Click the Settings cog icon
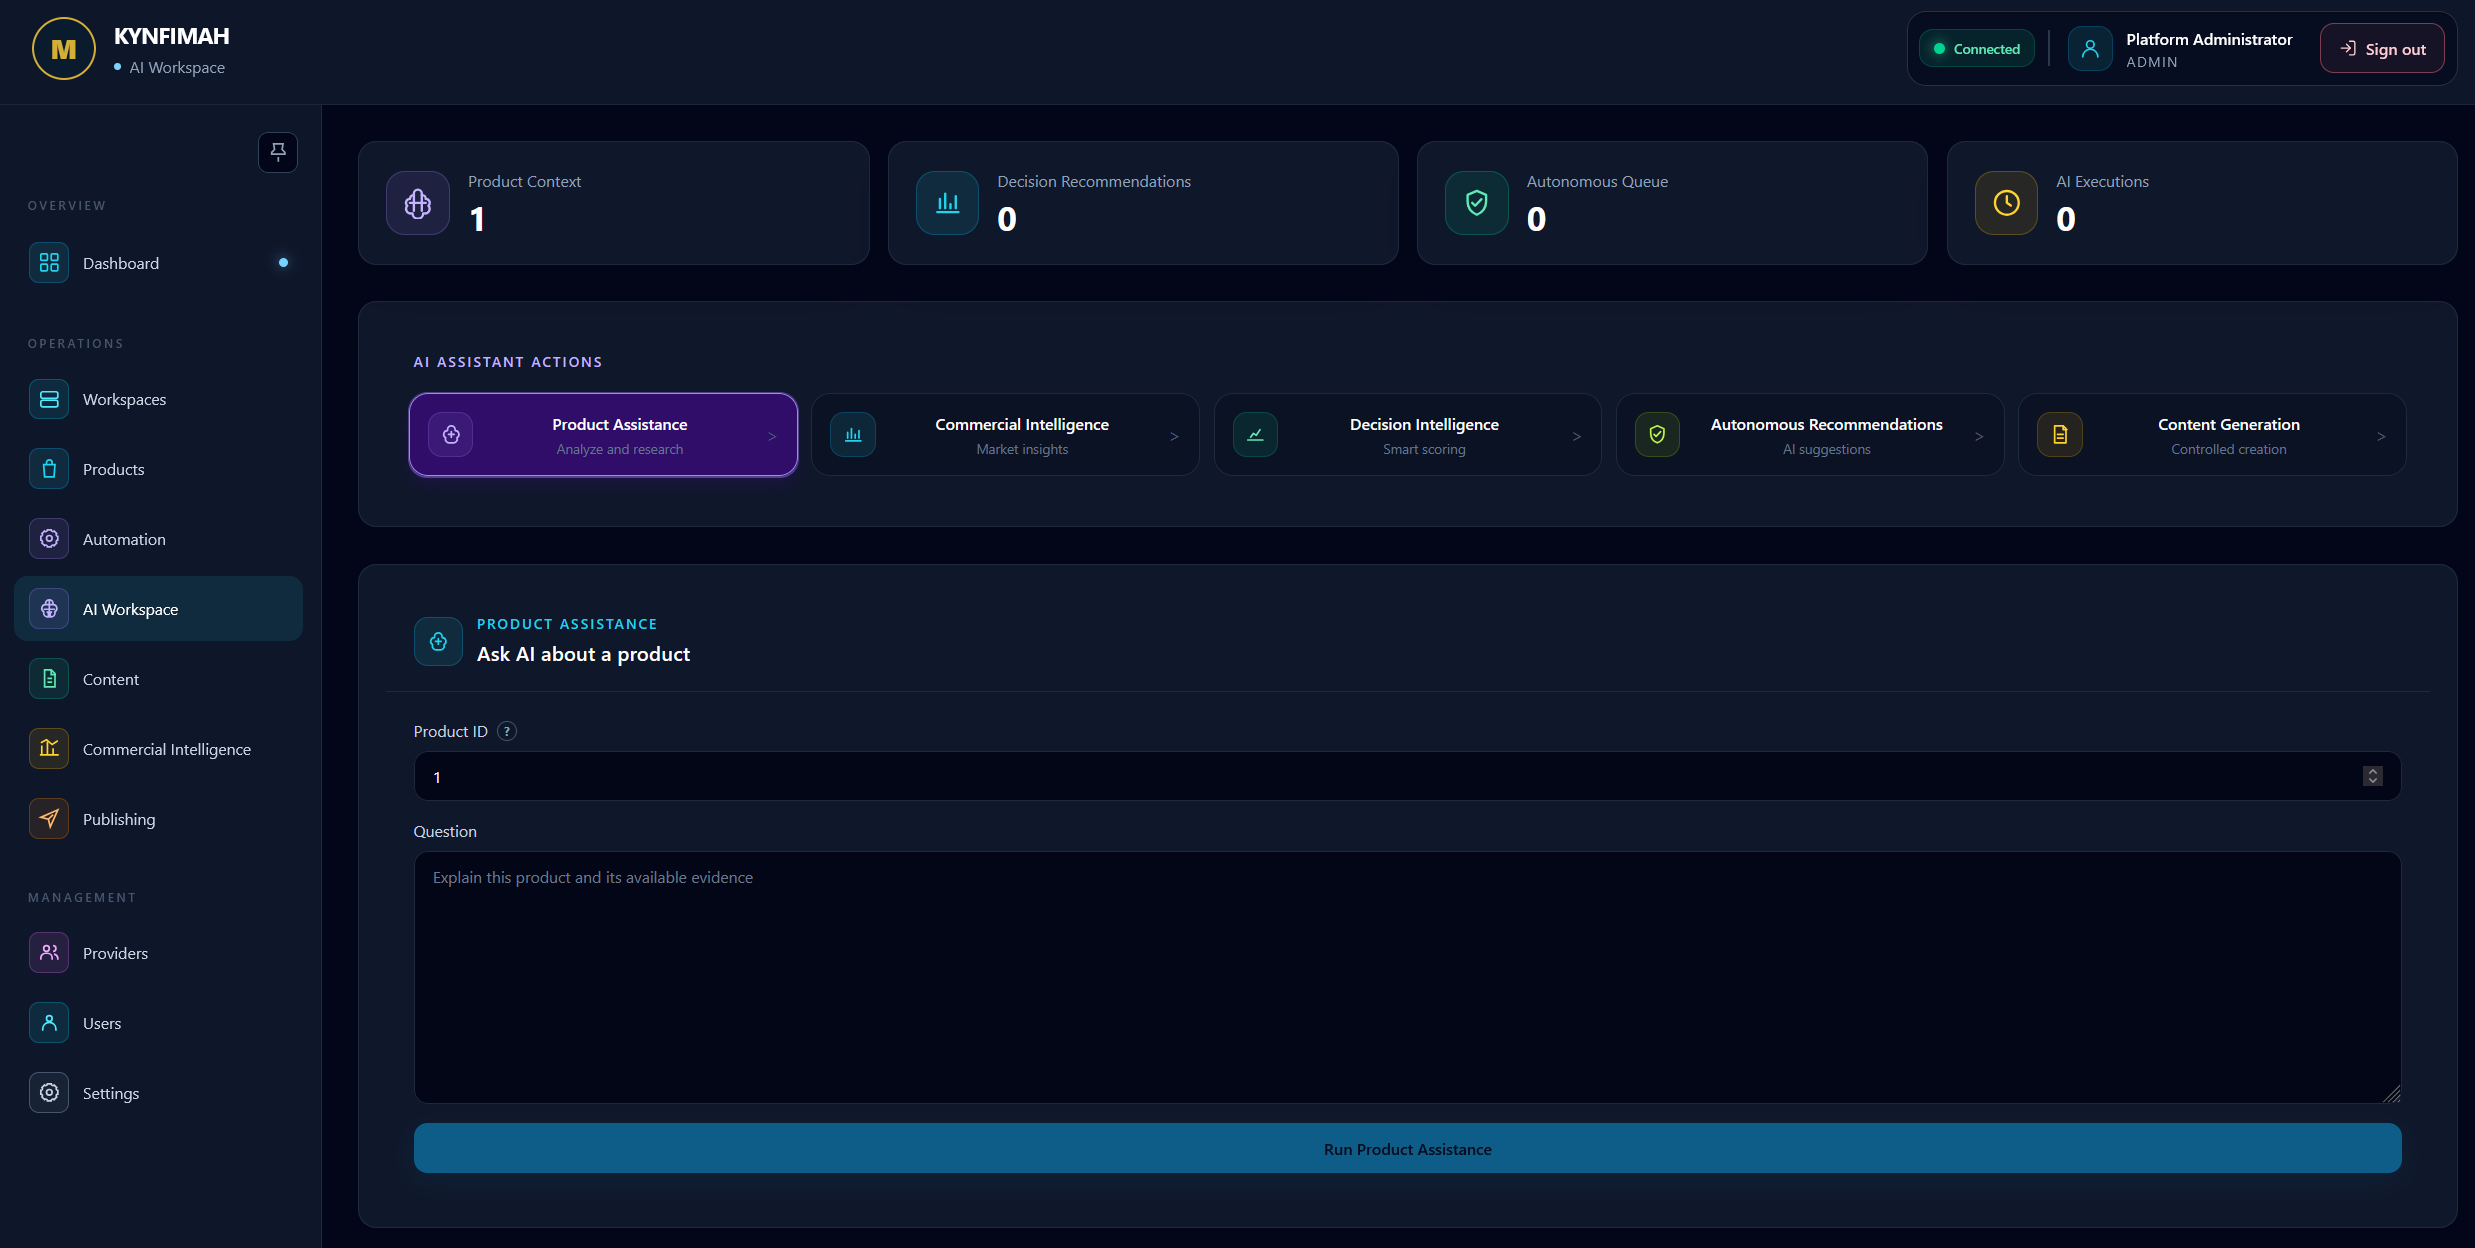 click(x=49, y=1093)
